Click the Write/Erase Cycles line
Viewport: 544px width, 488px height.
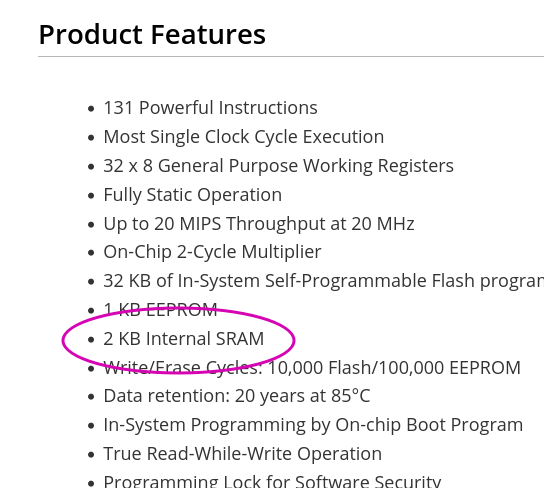[312, 368]
